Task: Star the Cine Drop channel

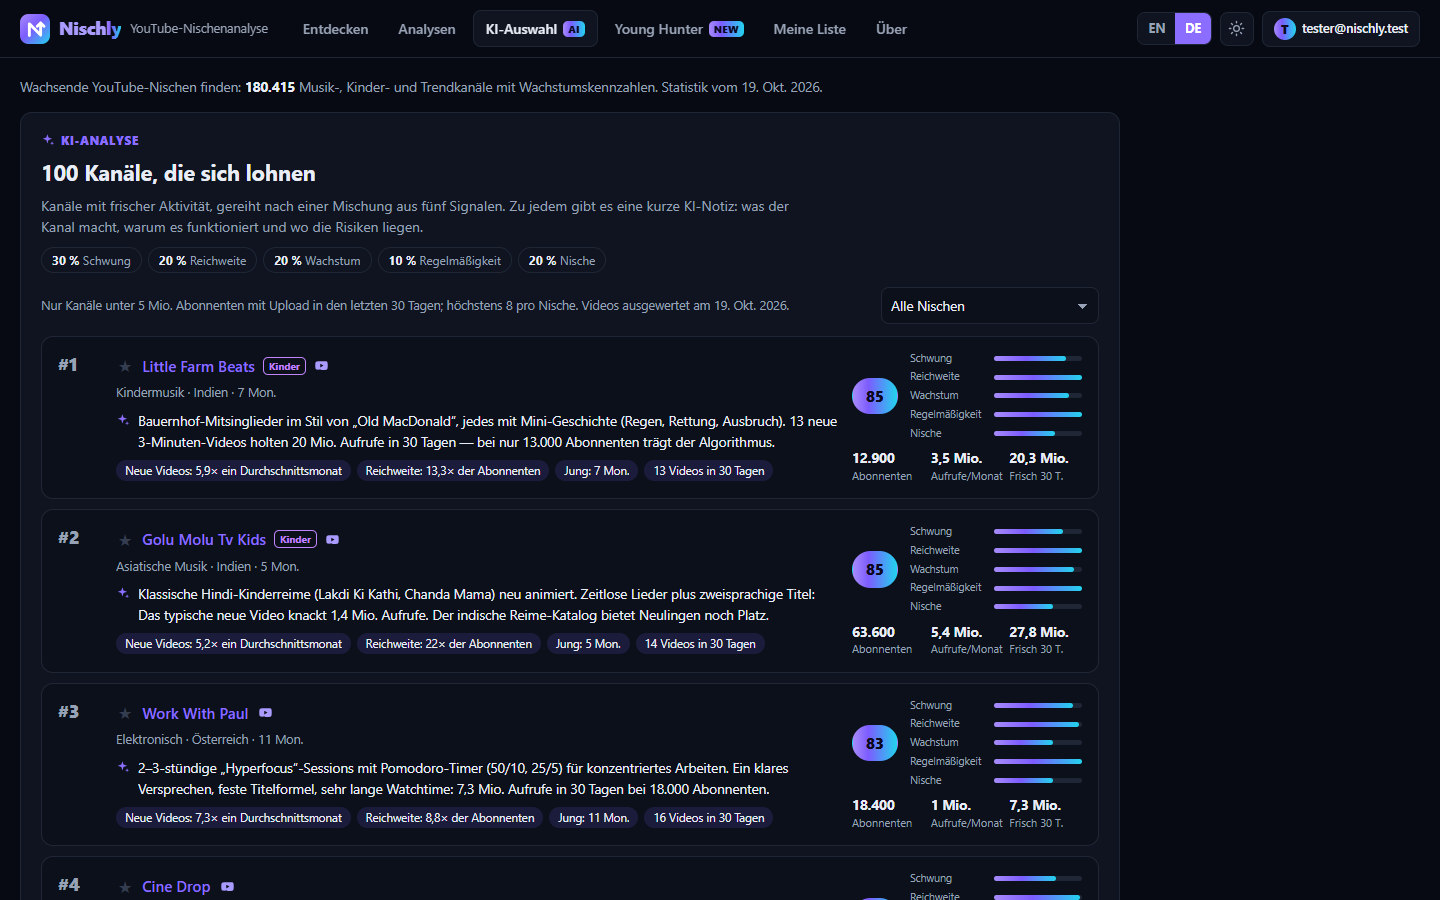Action: (125, 887)
